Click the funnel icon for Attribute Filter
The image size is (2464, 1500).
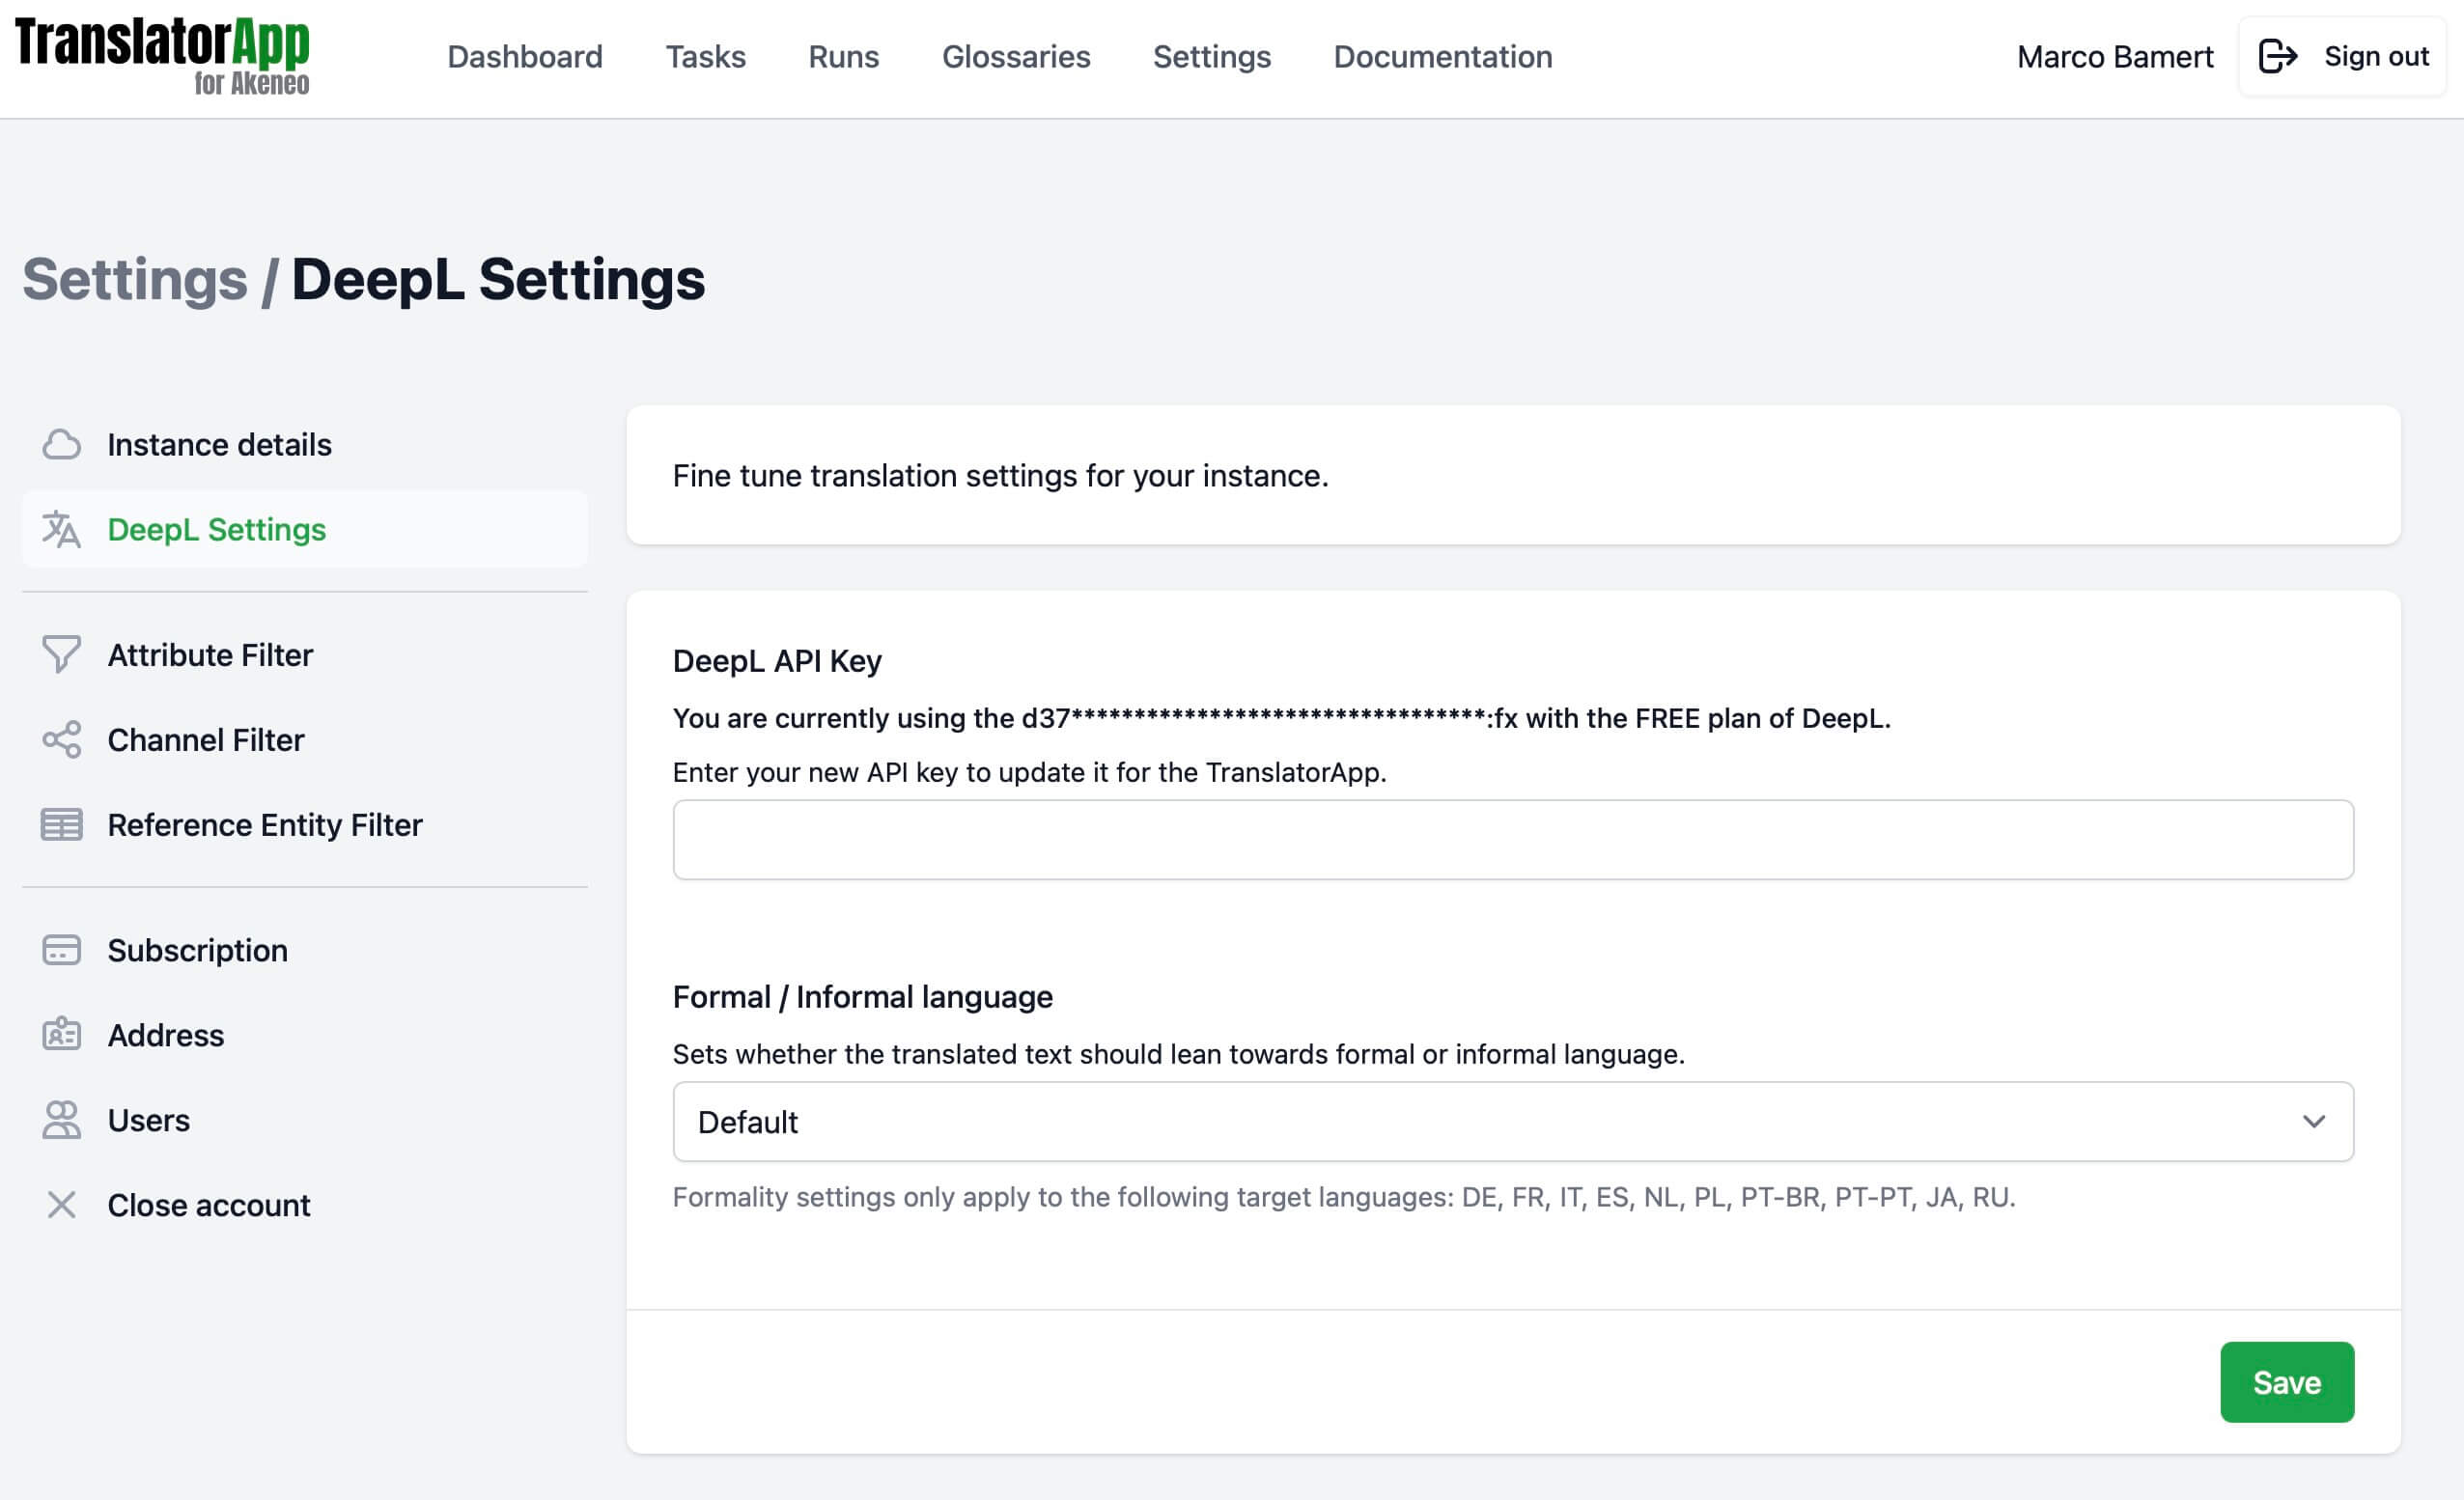click(x=62, y=655)
